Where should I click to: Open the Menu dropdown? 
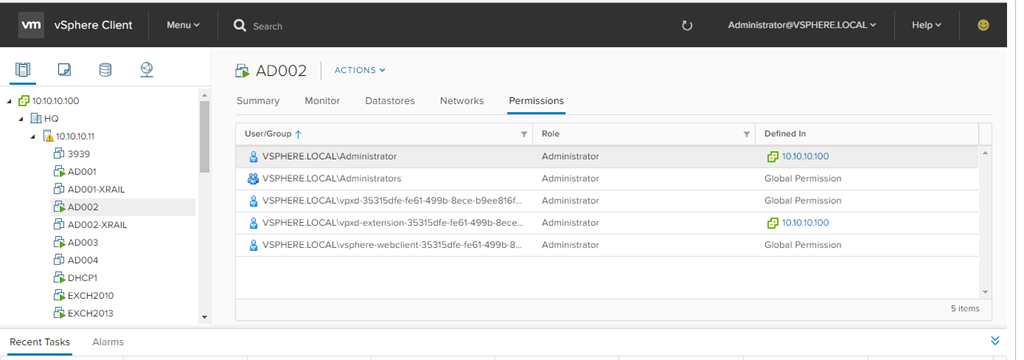(183, 25)
